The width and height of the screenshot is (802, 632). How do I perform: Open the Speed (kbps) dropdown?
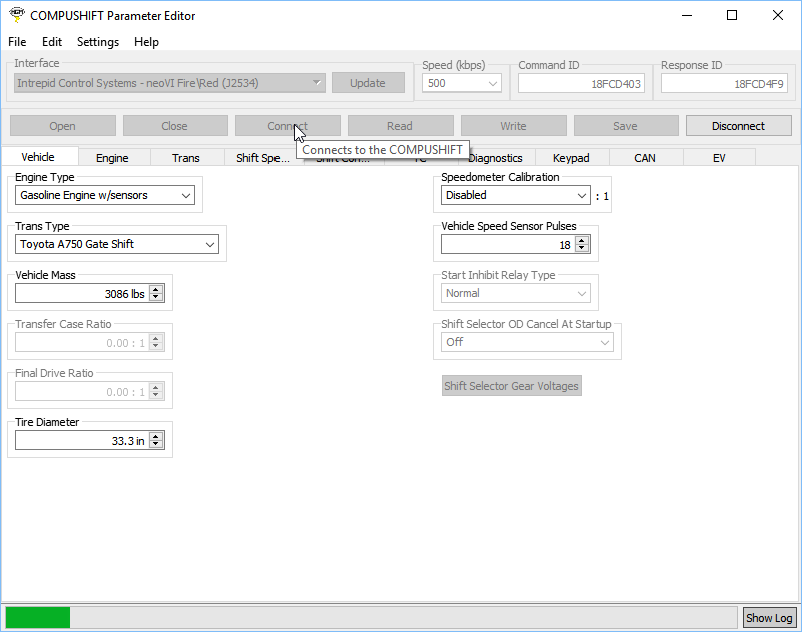coord(493,84)
